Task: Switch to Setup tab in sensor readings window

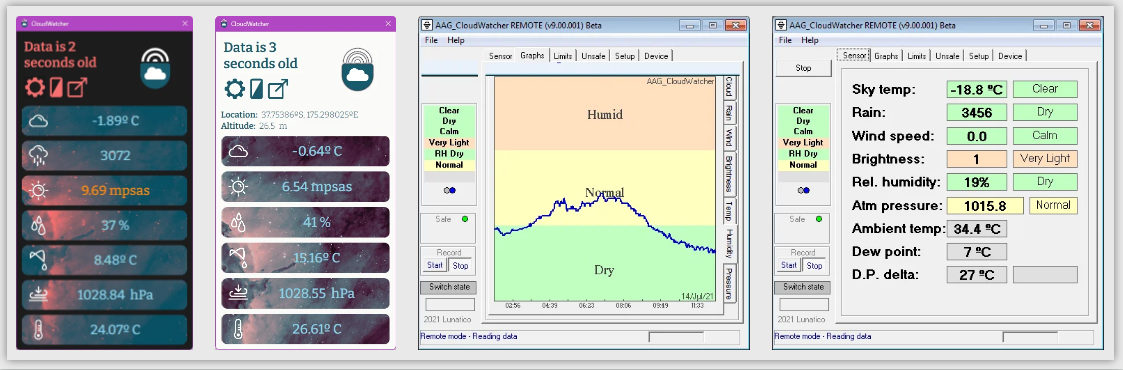Action: pos(978,56)
